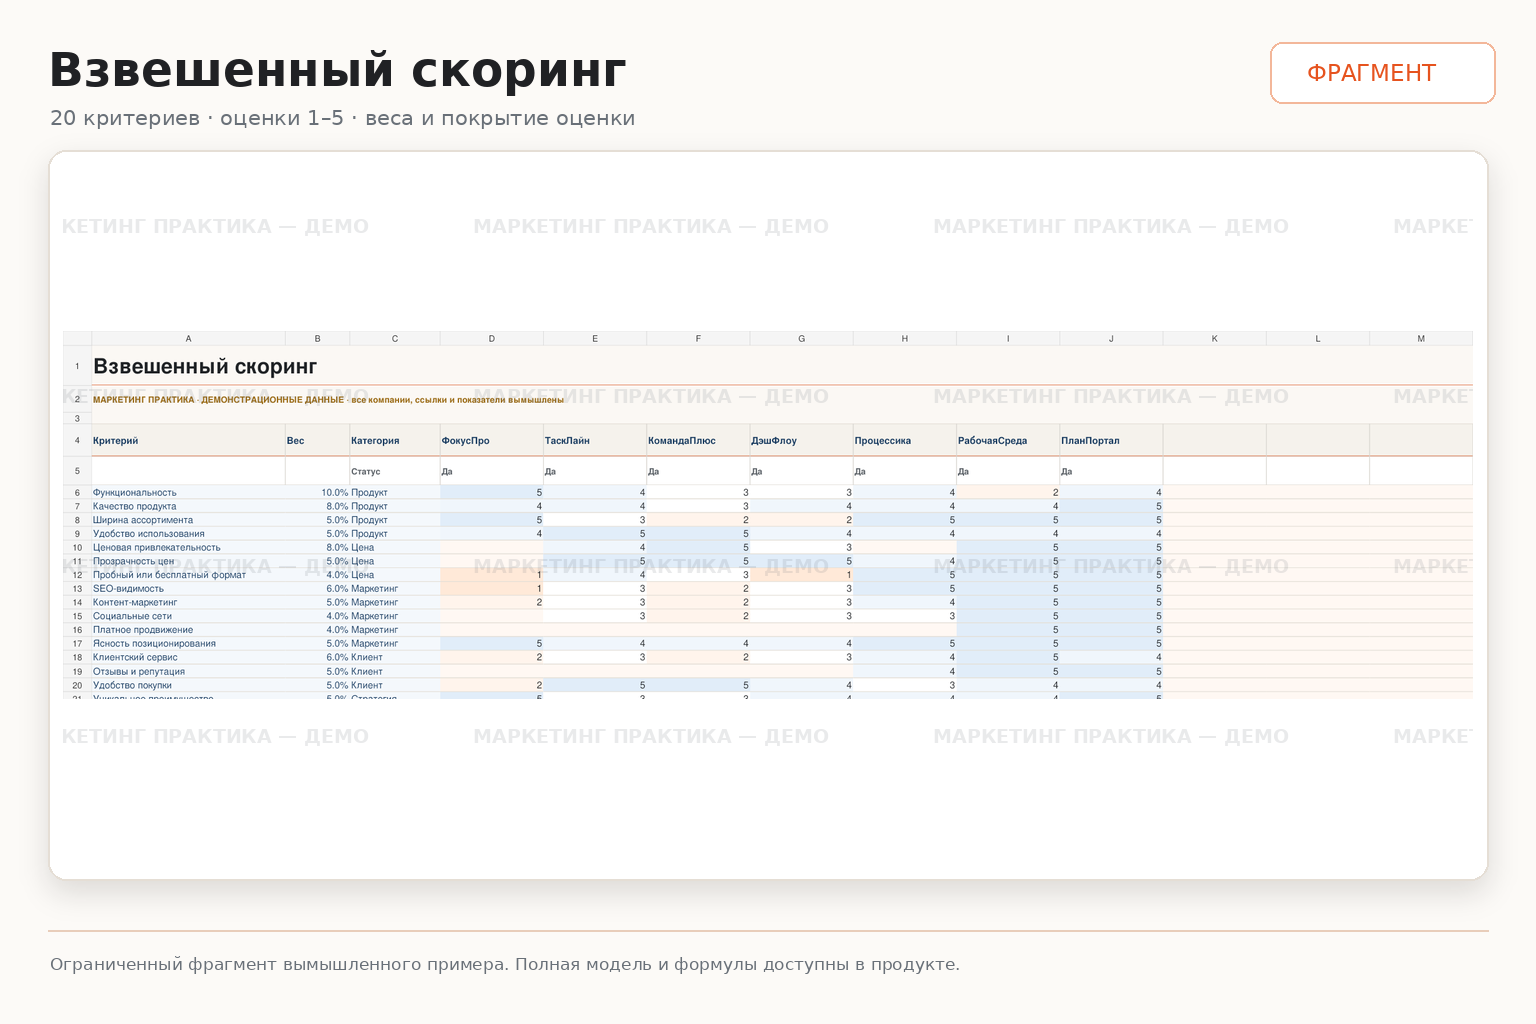Screen dimensions: 1536x1024
Task: Click Продукт category in Функциональность row
Action: point(395,493)
